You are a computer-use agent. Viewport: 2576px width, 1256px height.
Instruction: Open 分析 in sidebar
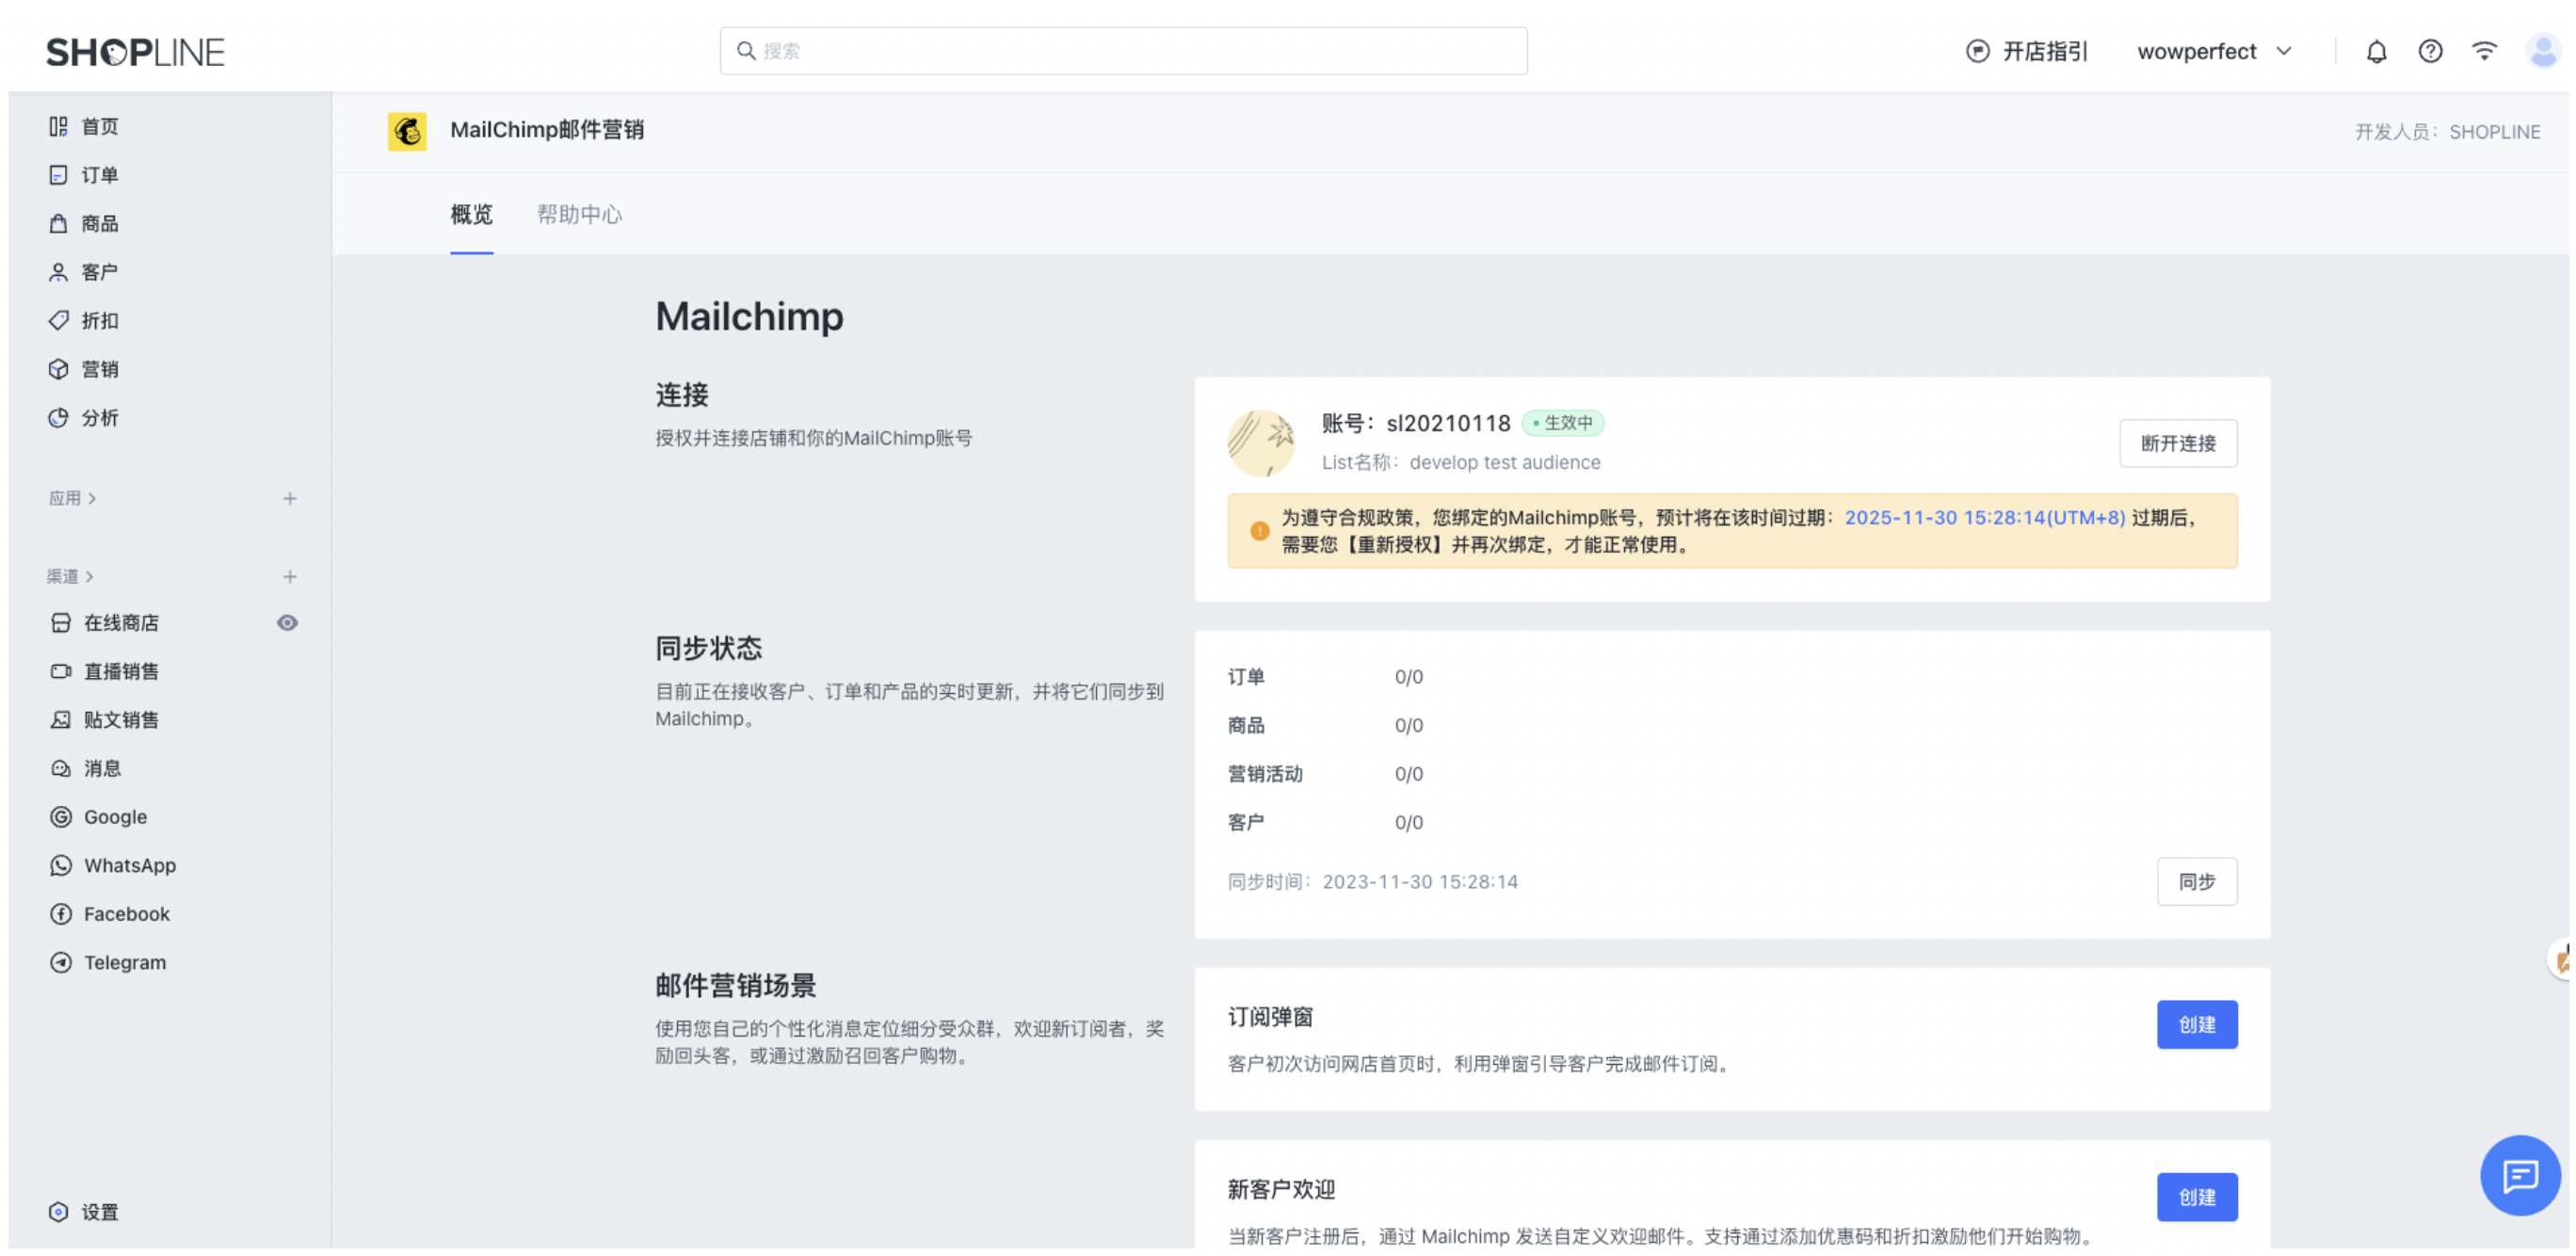click(x=84, y=418)
